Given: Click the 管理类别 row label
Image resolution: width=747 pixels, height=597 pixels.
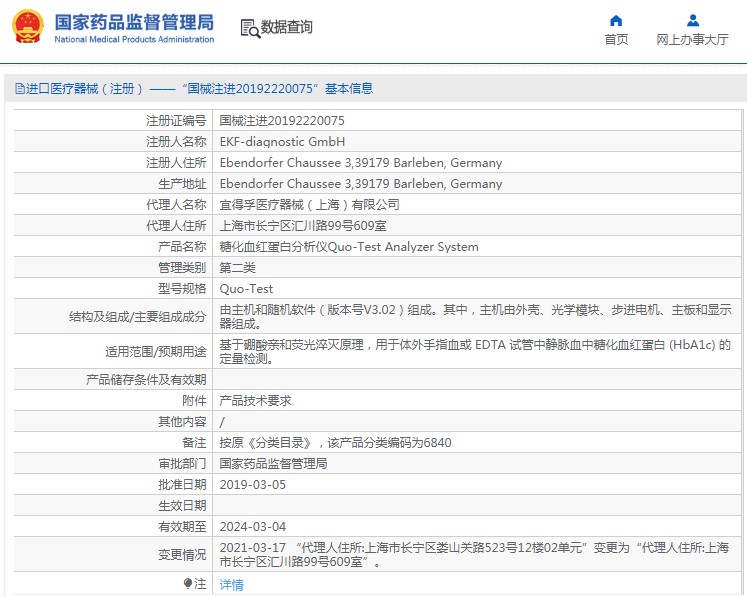Looking at the screenshot, I should pyautogui.click(x=182, y=267).
